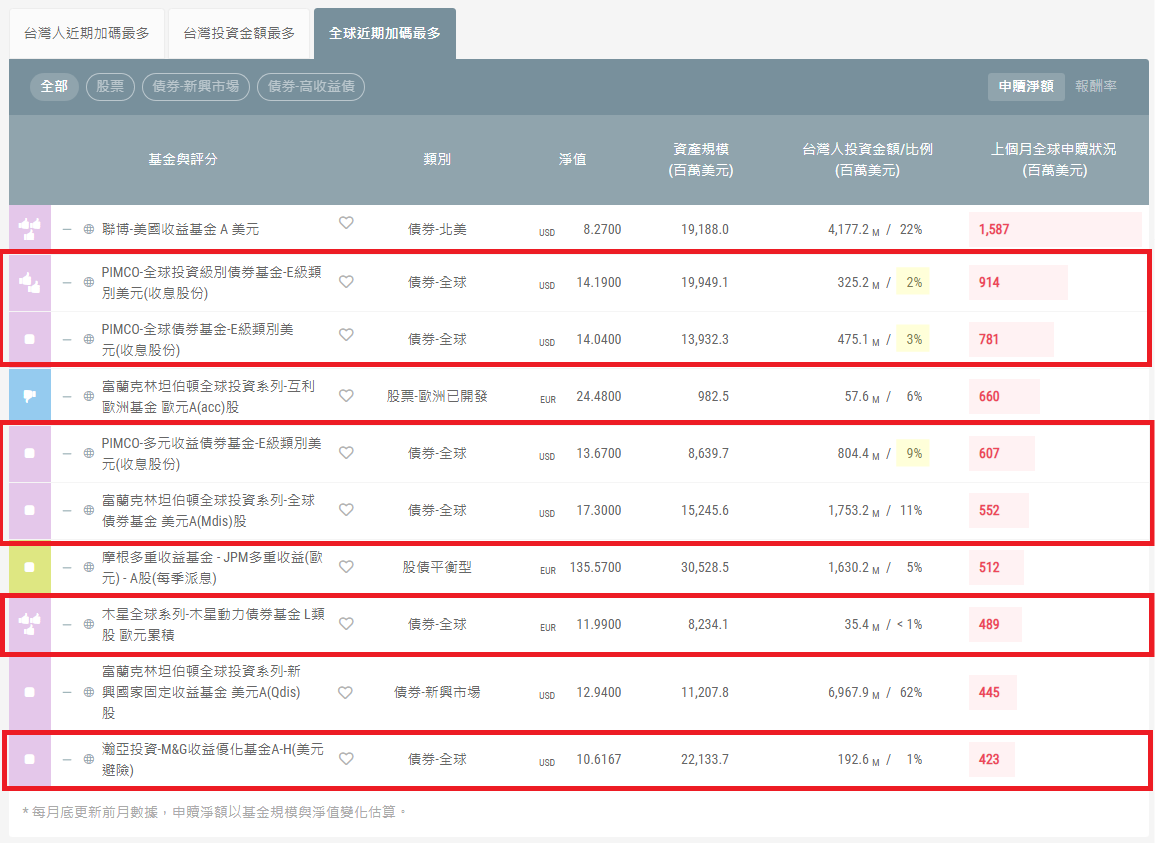
Task: Favorite 聯博-美國收益基金 using its heart icon
Action: click(x=346, y=223)
